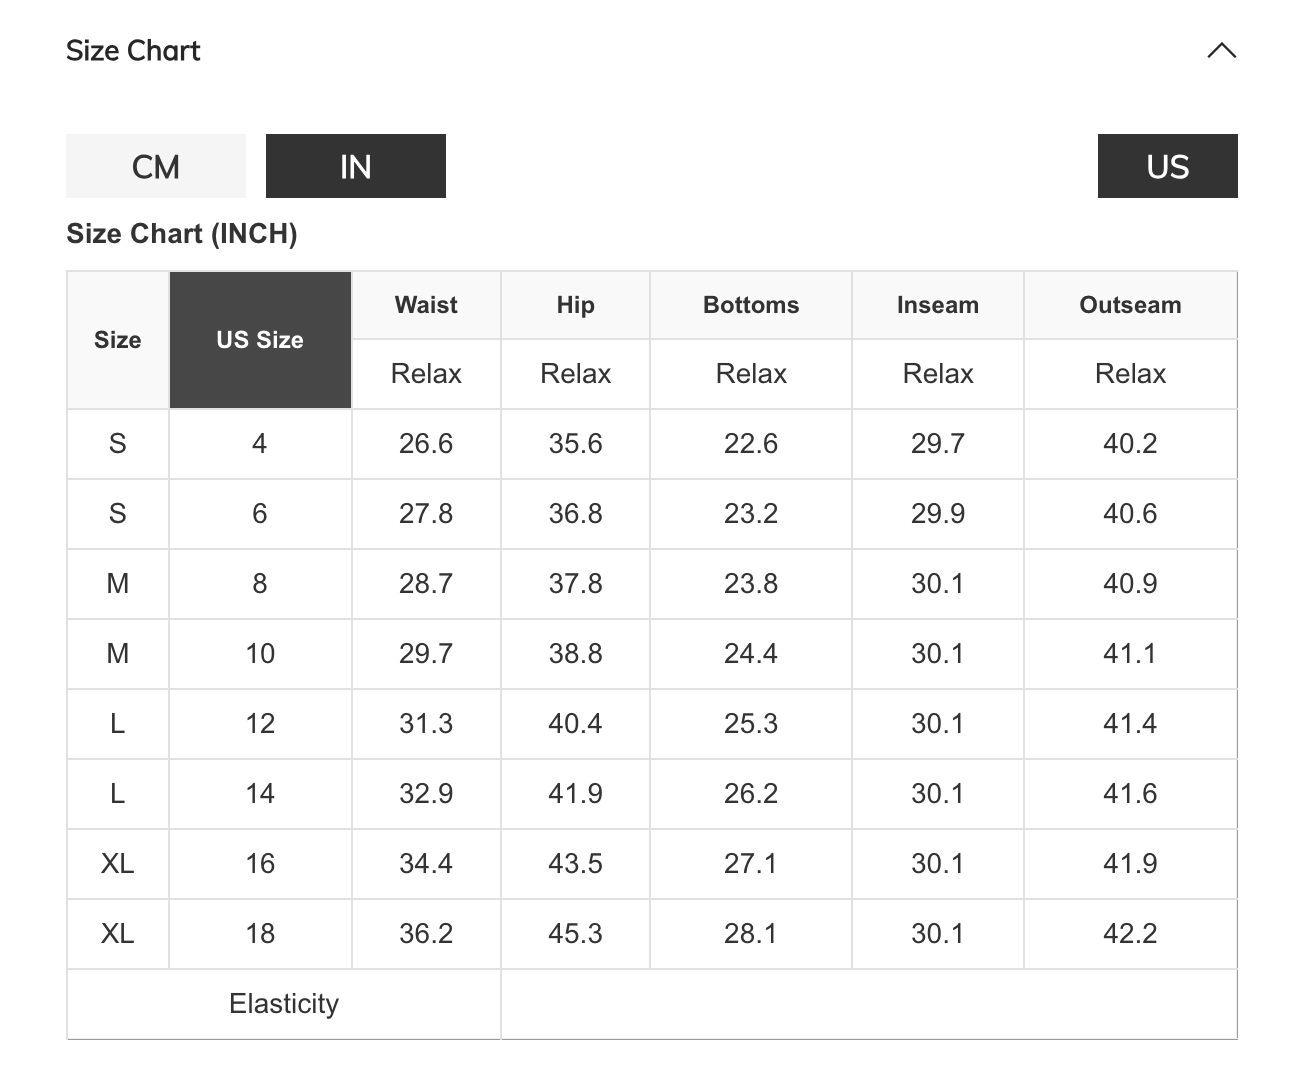Select the US size 10 cell
1306x1068 pixels.
point(260,654)
